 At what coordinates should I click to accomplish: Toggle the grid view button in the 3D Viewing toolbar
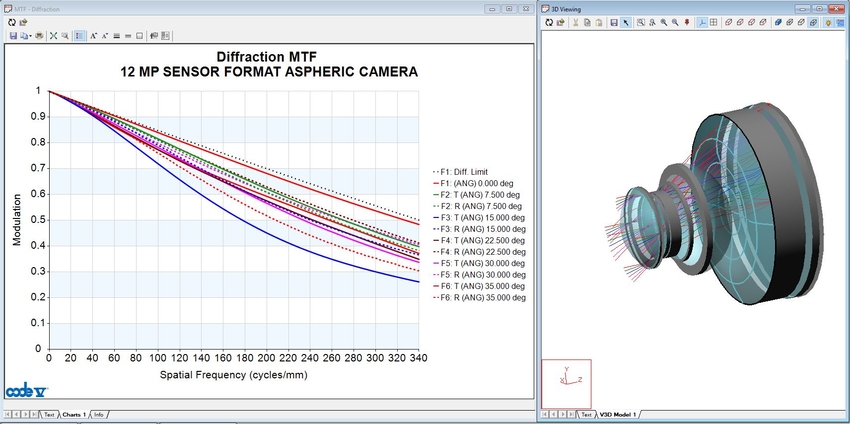coord(713,22)
